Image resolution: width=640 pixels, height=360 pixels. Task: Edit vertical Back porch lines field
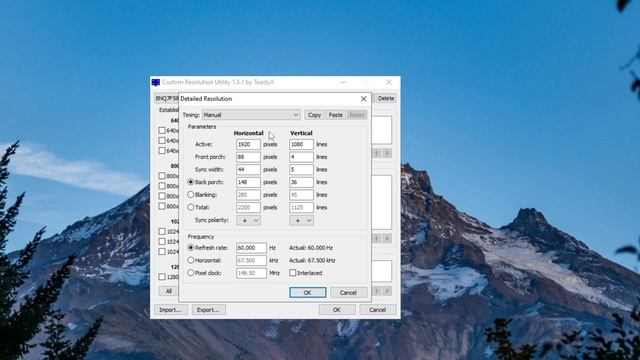point(301,182)
